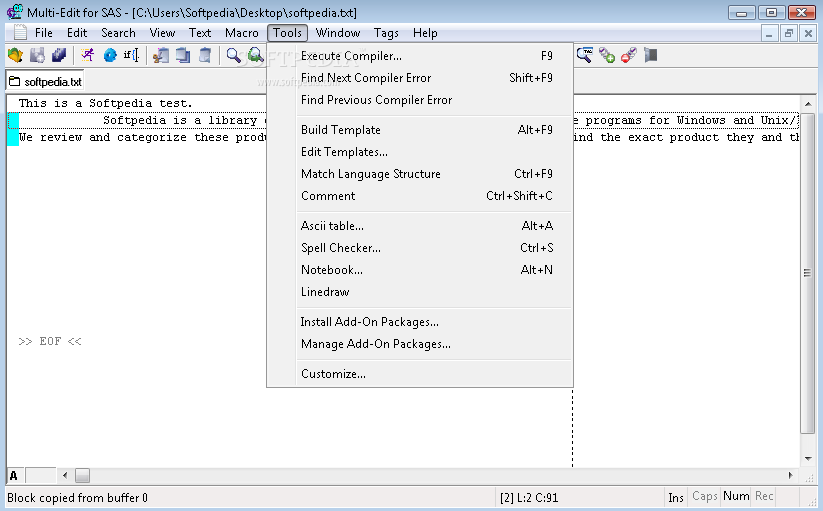Choose the Comment menu entry
823x511 pixels.
(x=419, y=196)
